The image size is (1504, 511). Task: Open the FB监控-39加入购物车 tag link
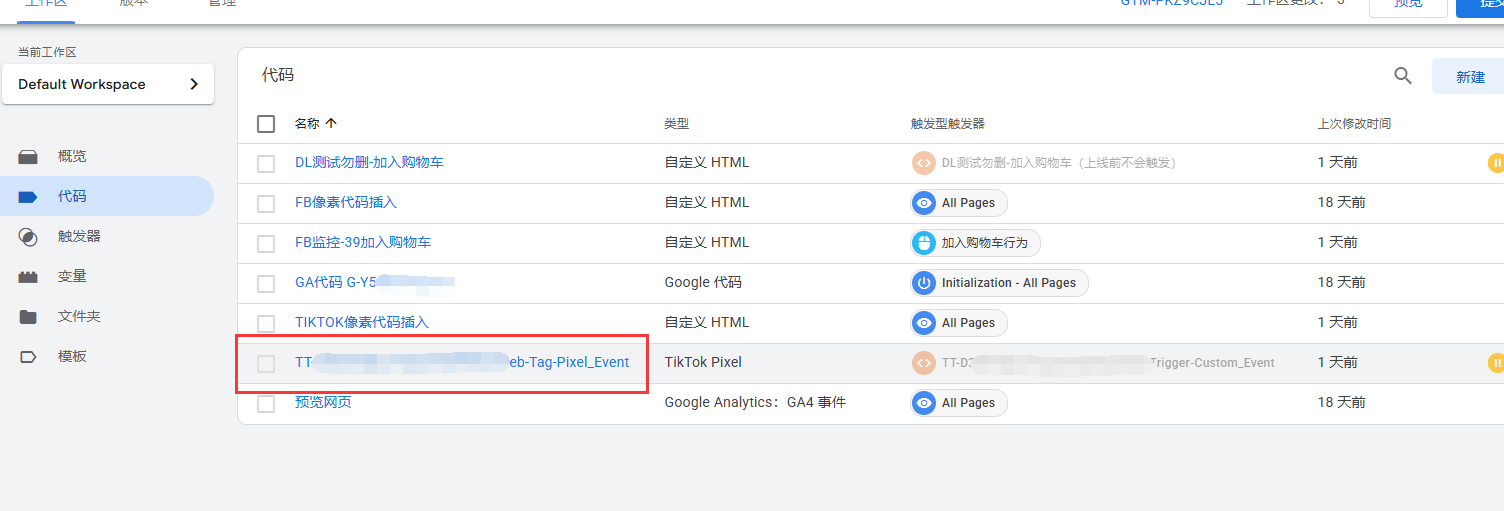point(363,242)
